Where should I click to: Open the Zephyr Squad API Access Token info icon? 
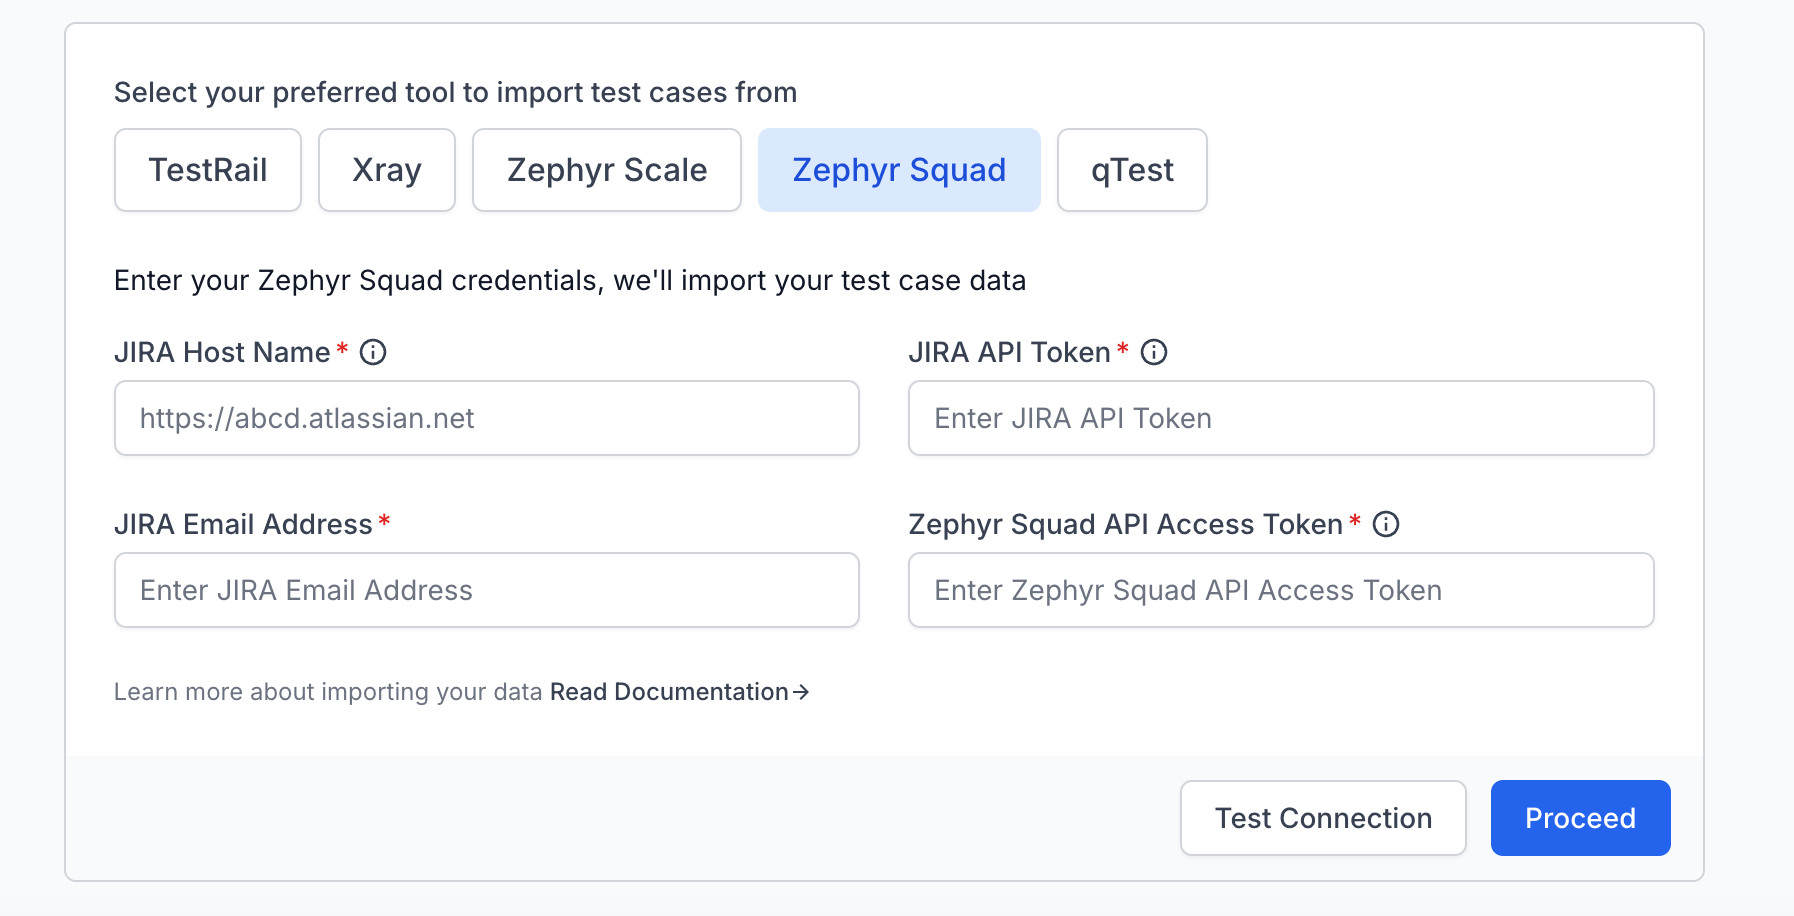[x=1386, y=524]
